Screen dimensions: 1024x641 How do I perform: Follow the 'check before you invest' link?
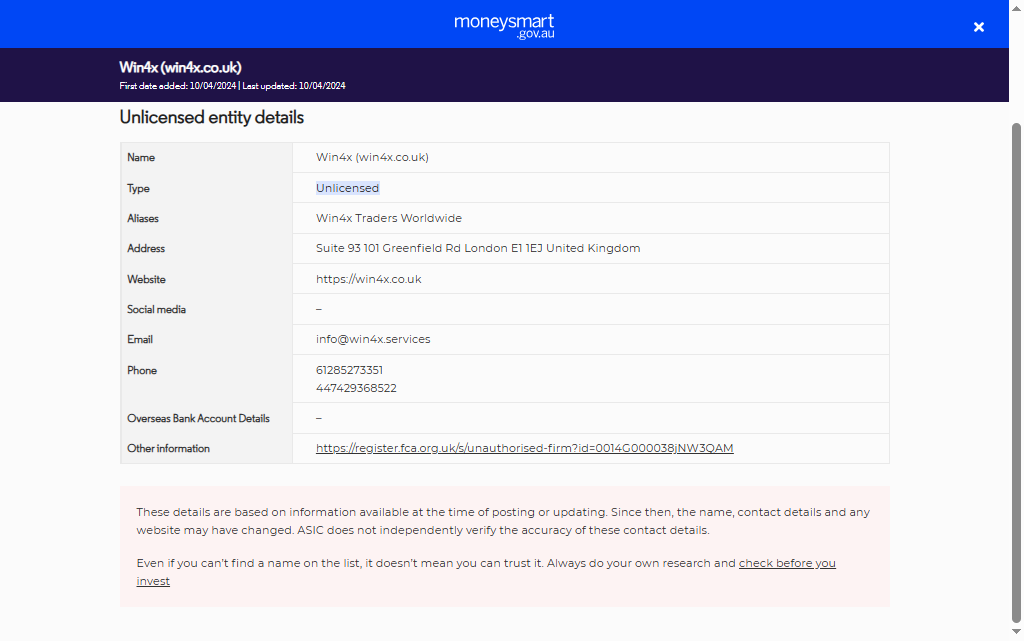coord(786,563)
